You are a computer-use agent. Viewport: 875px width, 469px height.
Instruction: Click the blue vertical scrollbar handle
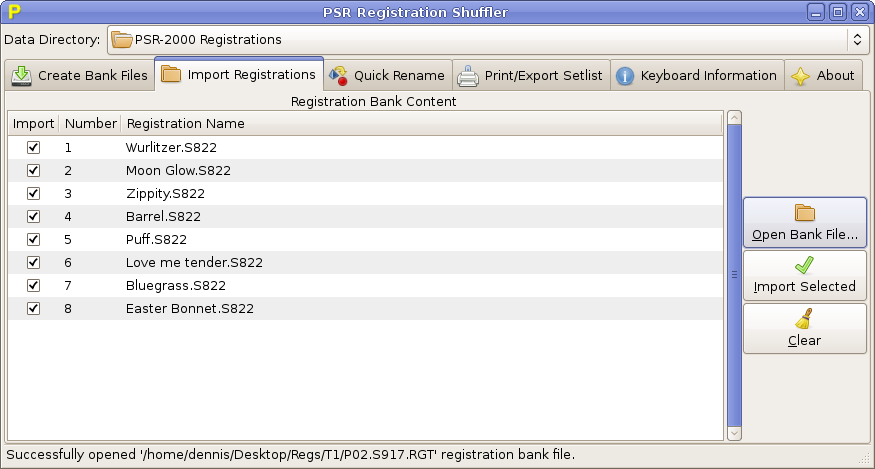click(x=735, y=274)
